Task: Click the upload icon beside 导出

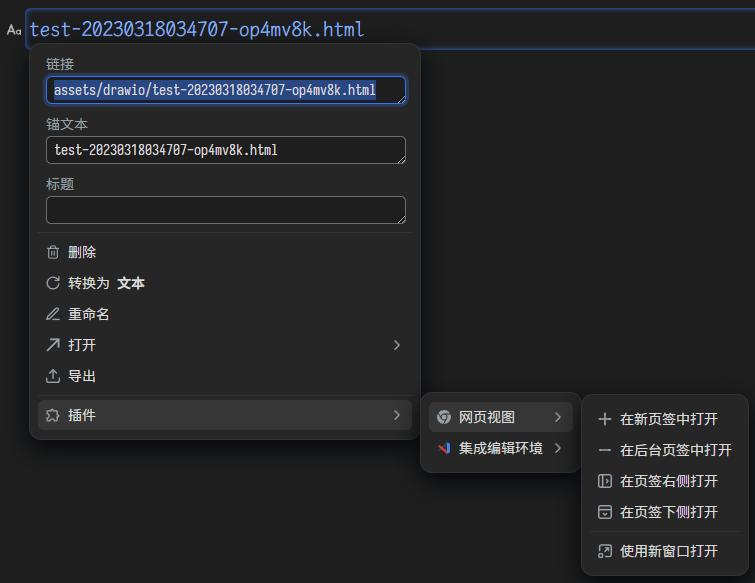Action: (x=53, y=376)
